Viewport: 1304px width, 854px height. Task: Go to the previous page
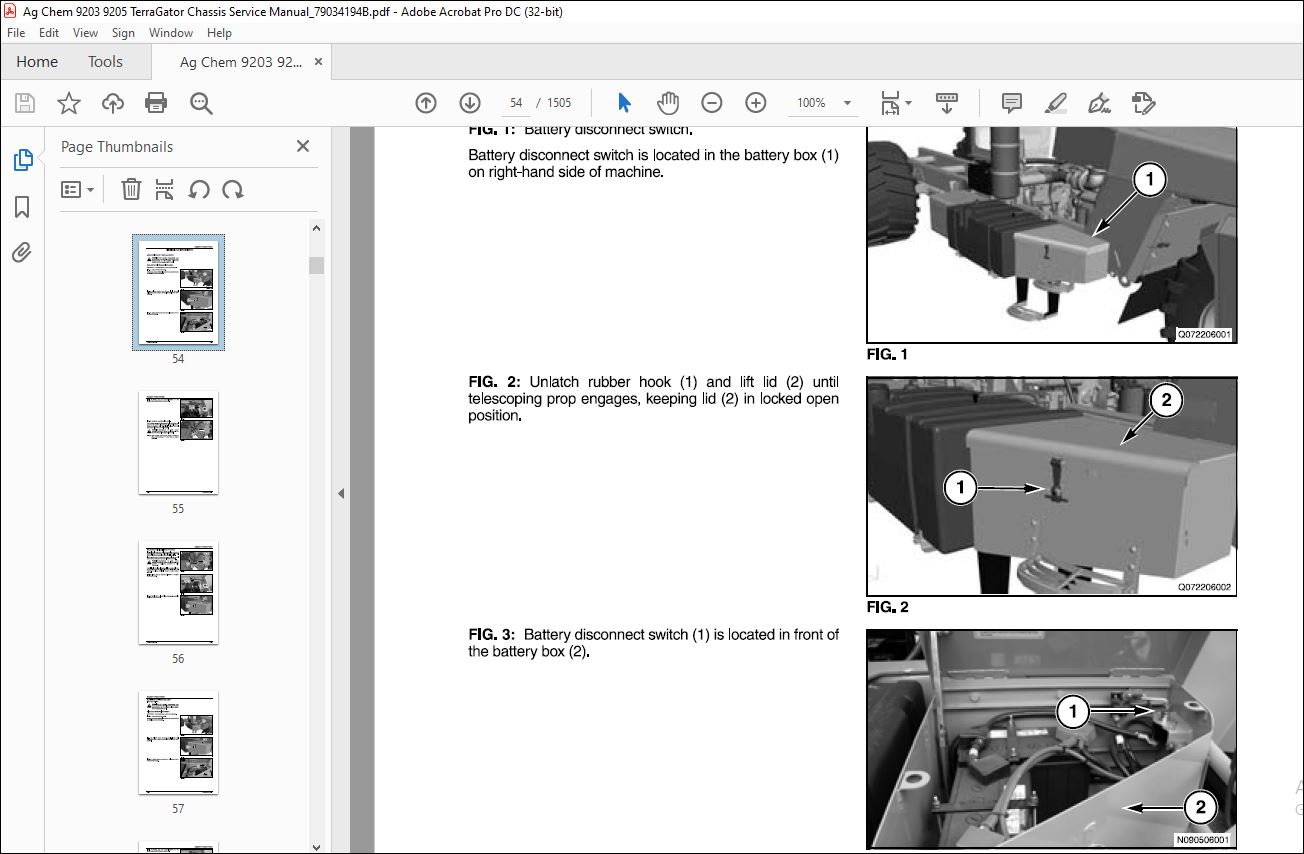click(426, 103)
